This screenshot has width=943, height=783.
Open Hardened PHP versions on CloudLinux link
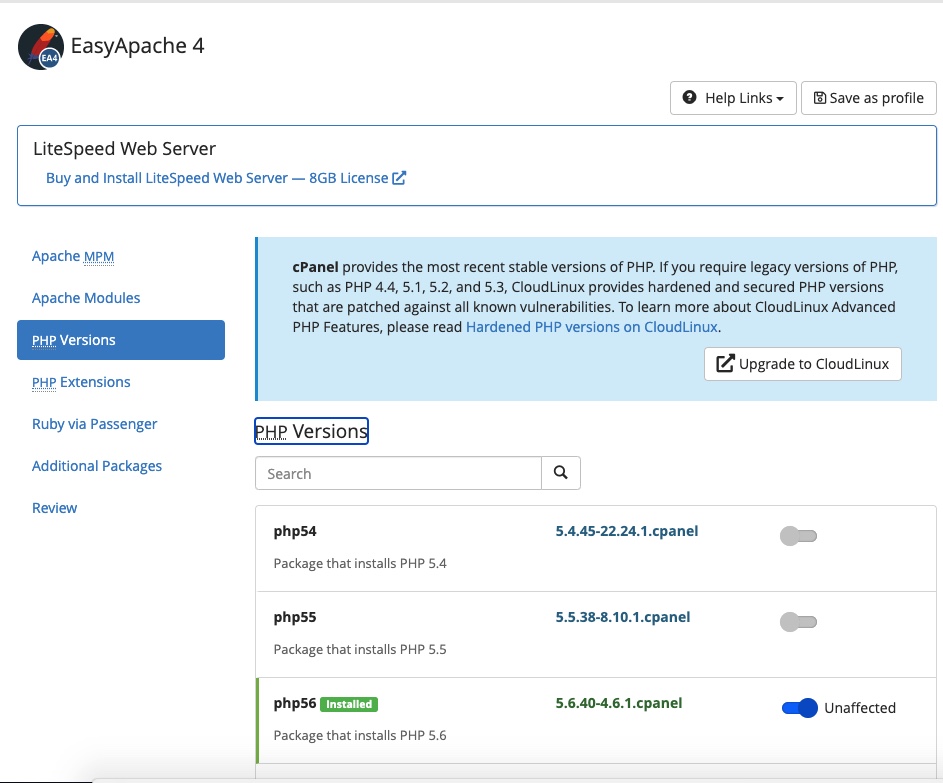tap(592, 327)
